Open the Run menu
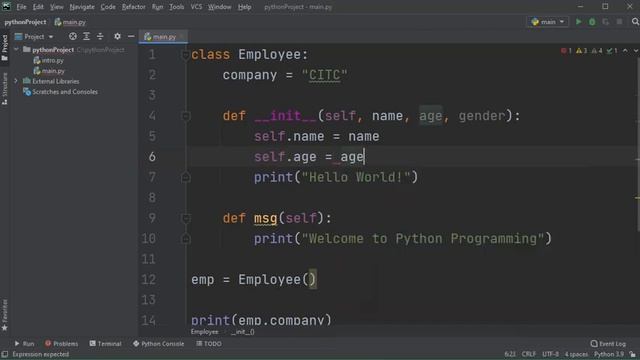Screen dimensions: 640x360 click(x=157, y=7)
